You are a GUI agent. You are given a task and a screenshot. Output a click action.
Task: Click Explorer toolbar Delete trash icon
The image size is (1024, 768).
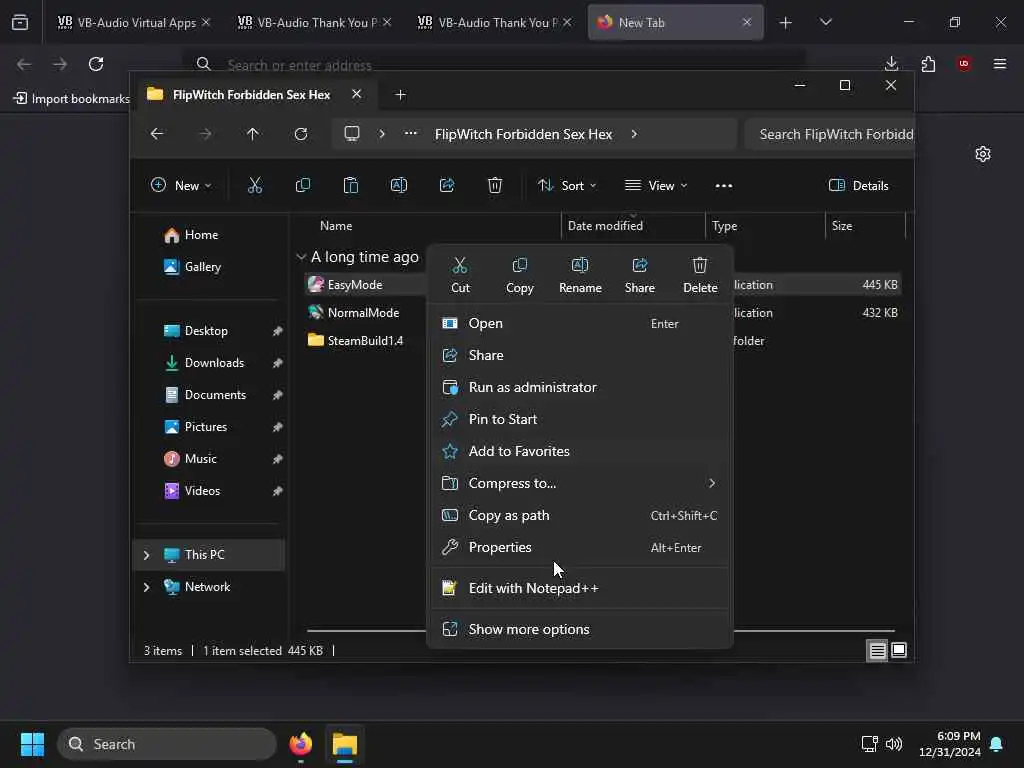(x=495, y=185)
